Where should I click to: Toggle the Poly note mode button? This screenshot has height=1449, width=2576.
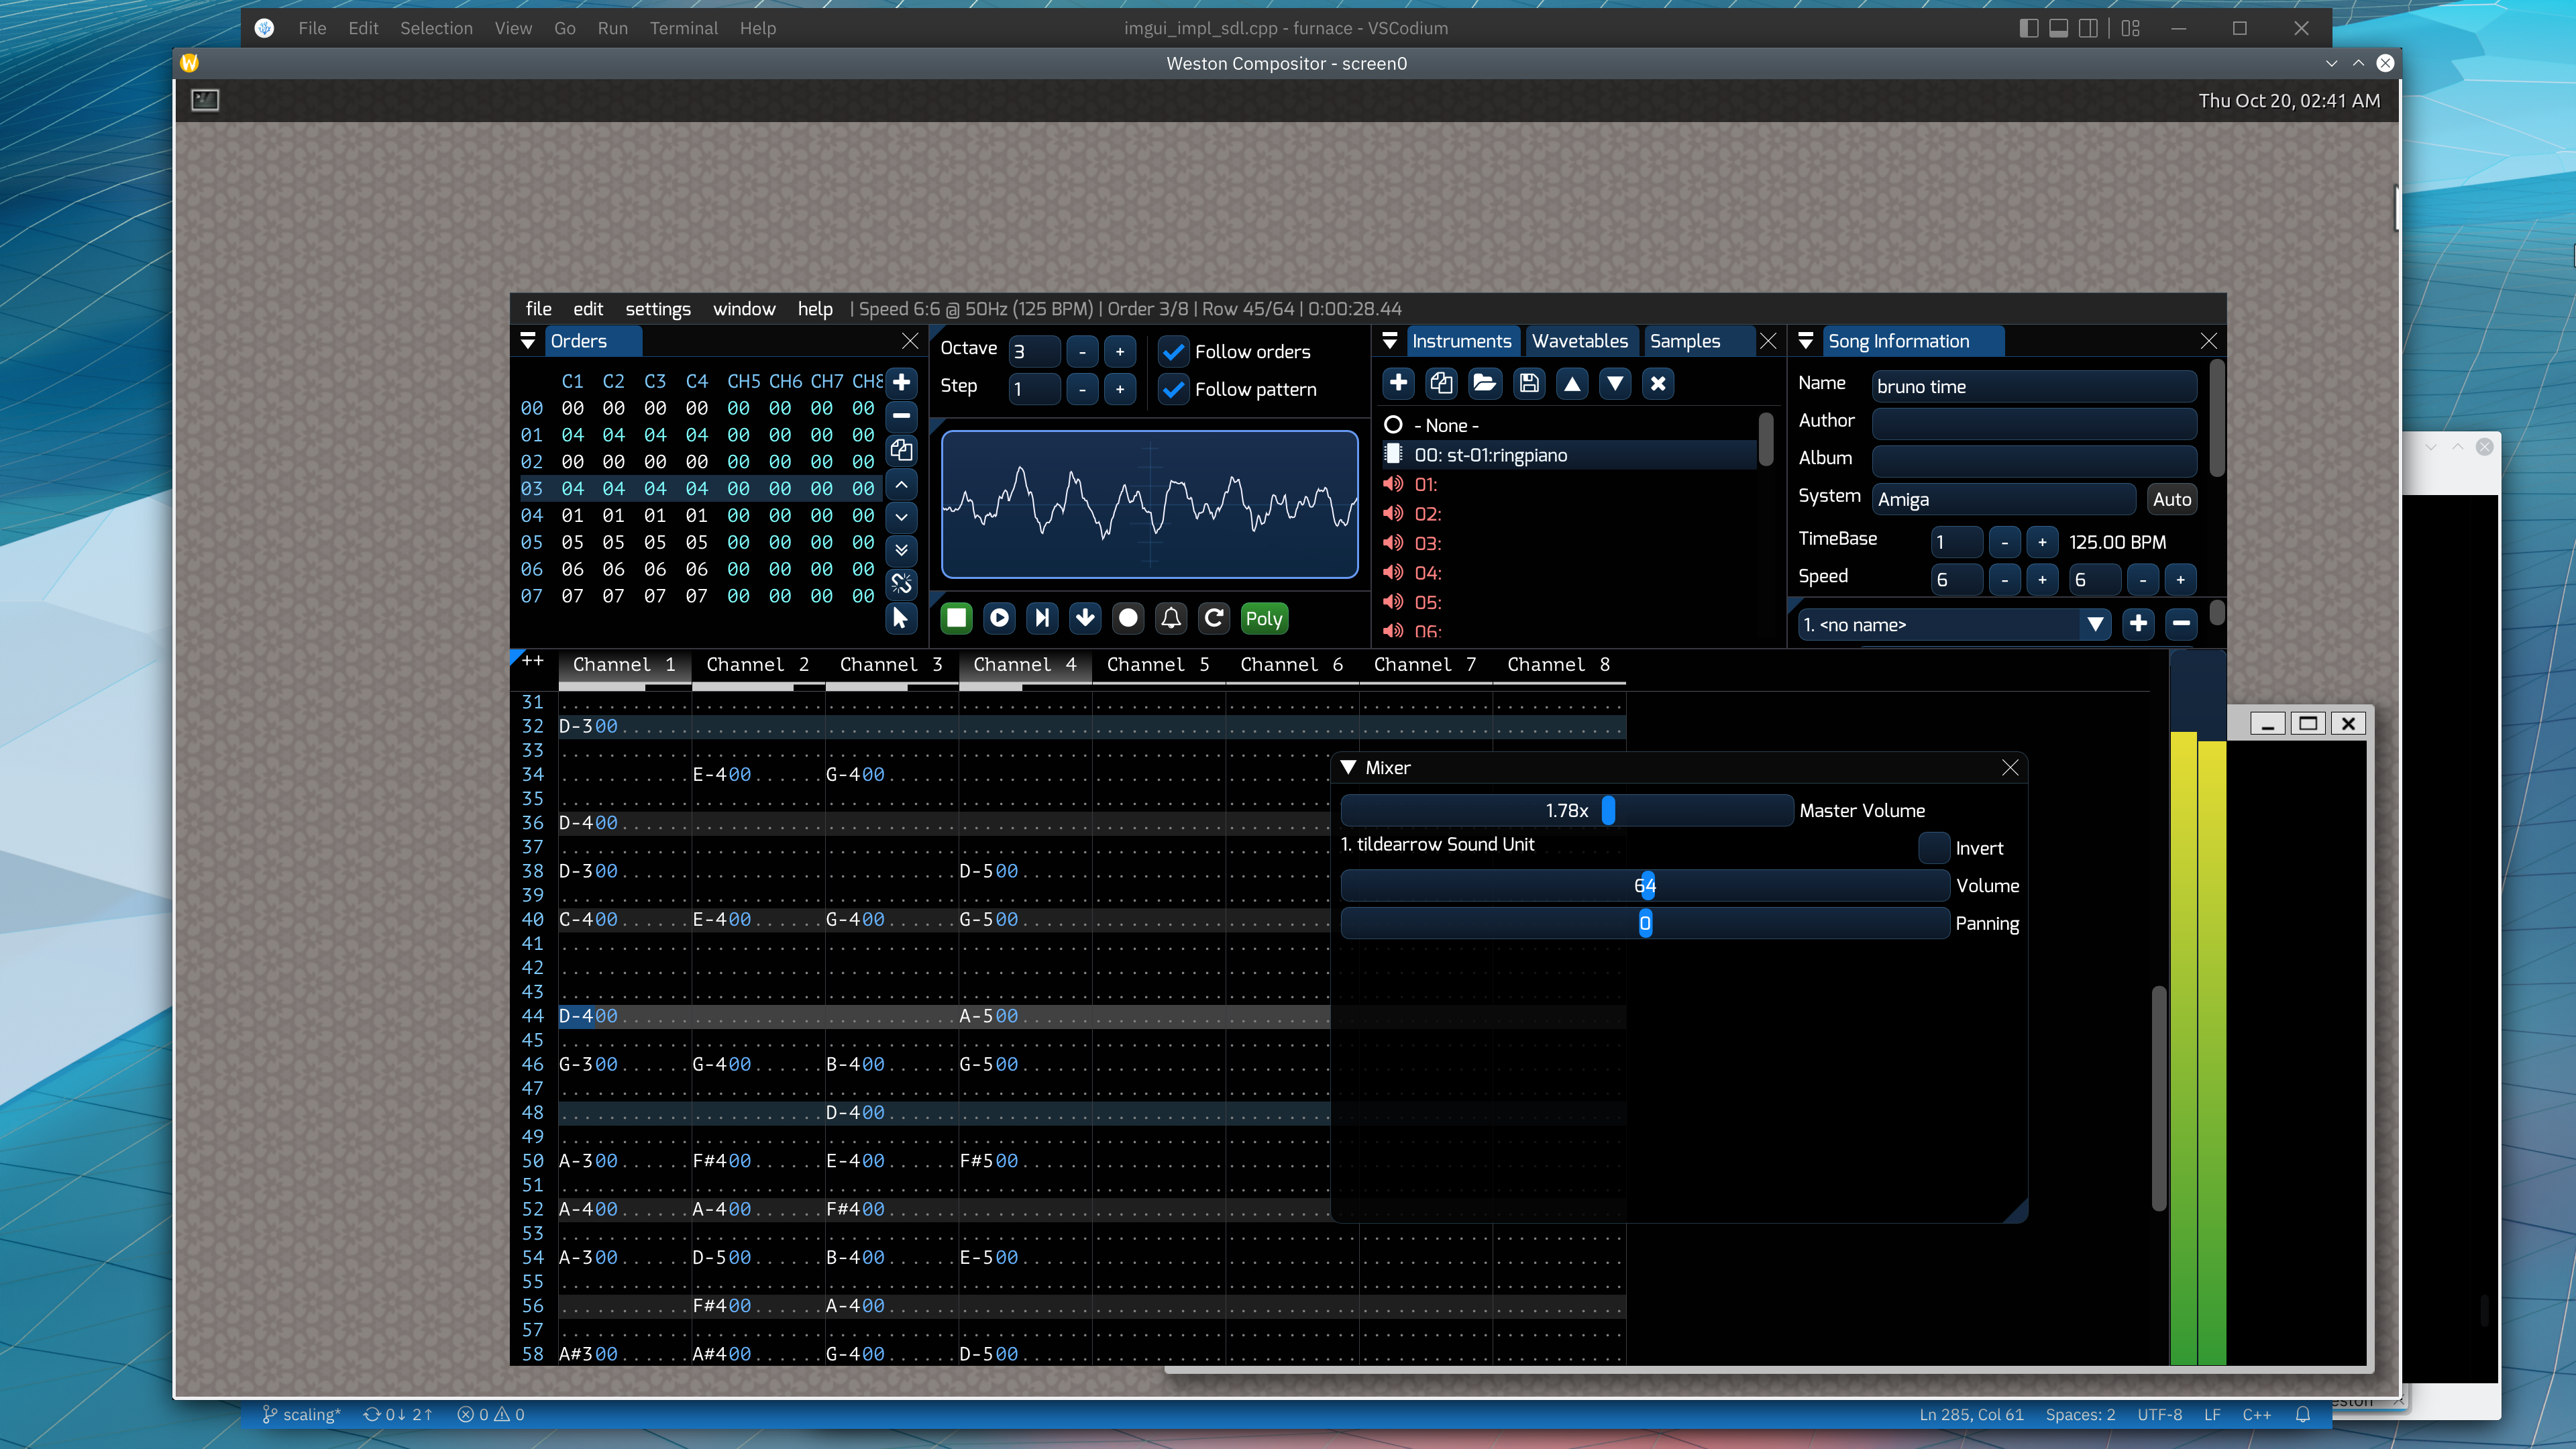point(1263,618)
